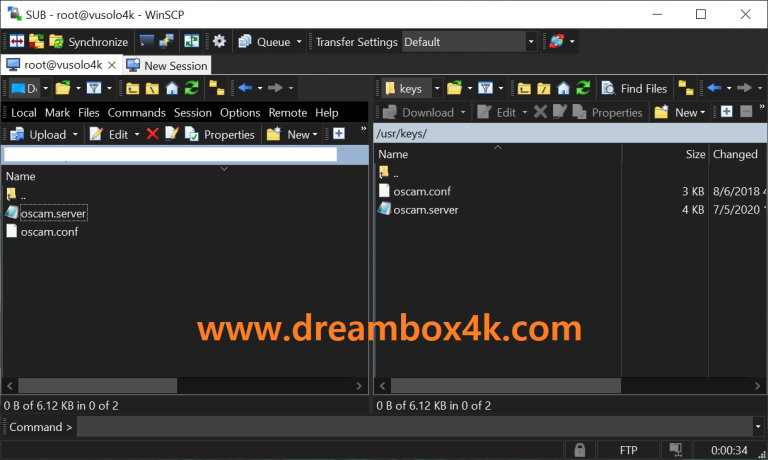Click the red X delete icon
This screenshot has height=460, width=768.
(152, 134)
